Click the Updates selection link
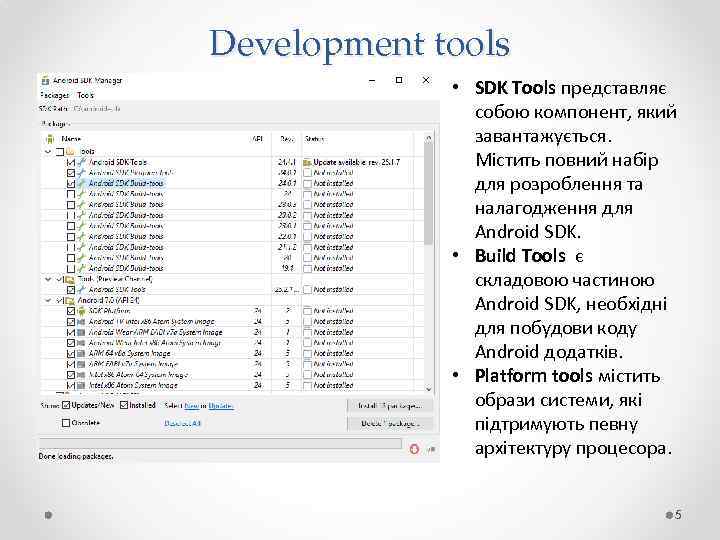Viewport: 720px width, 540px height. pos(221,405)
